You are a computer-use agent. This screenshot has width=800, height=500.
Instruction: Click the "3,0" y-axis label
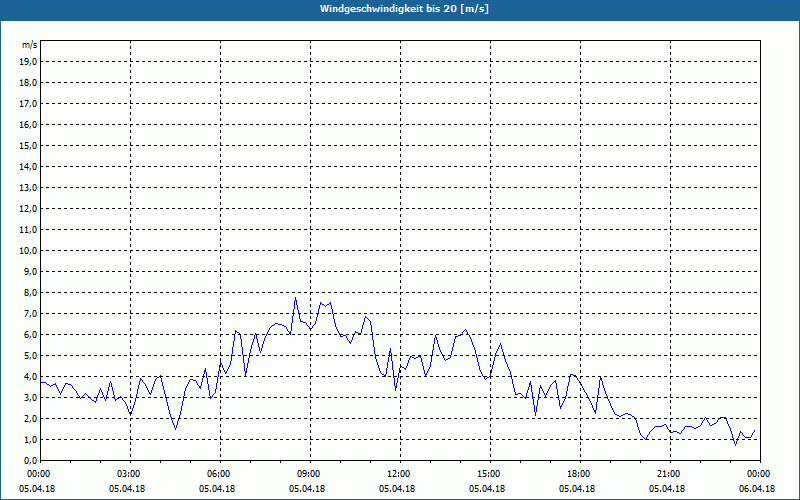tap(30, 397)
